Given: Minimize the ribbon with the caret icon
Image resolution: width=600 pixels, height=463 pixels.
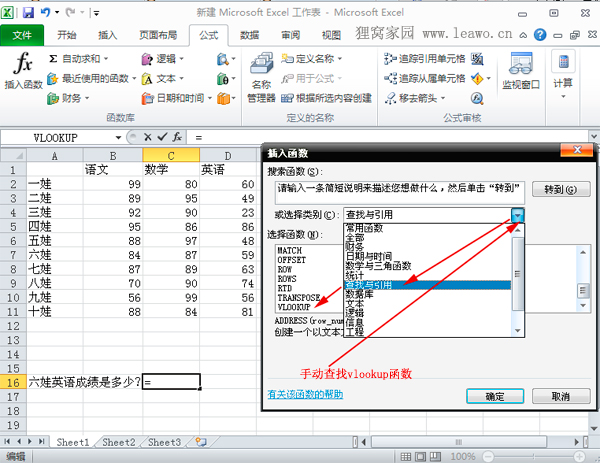Looking at the screenshot, I should coord(523,35).
